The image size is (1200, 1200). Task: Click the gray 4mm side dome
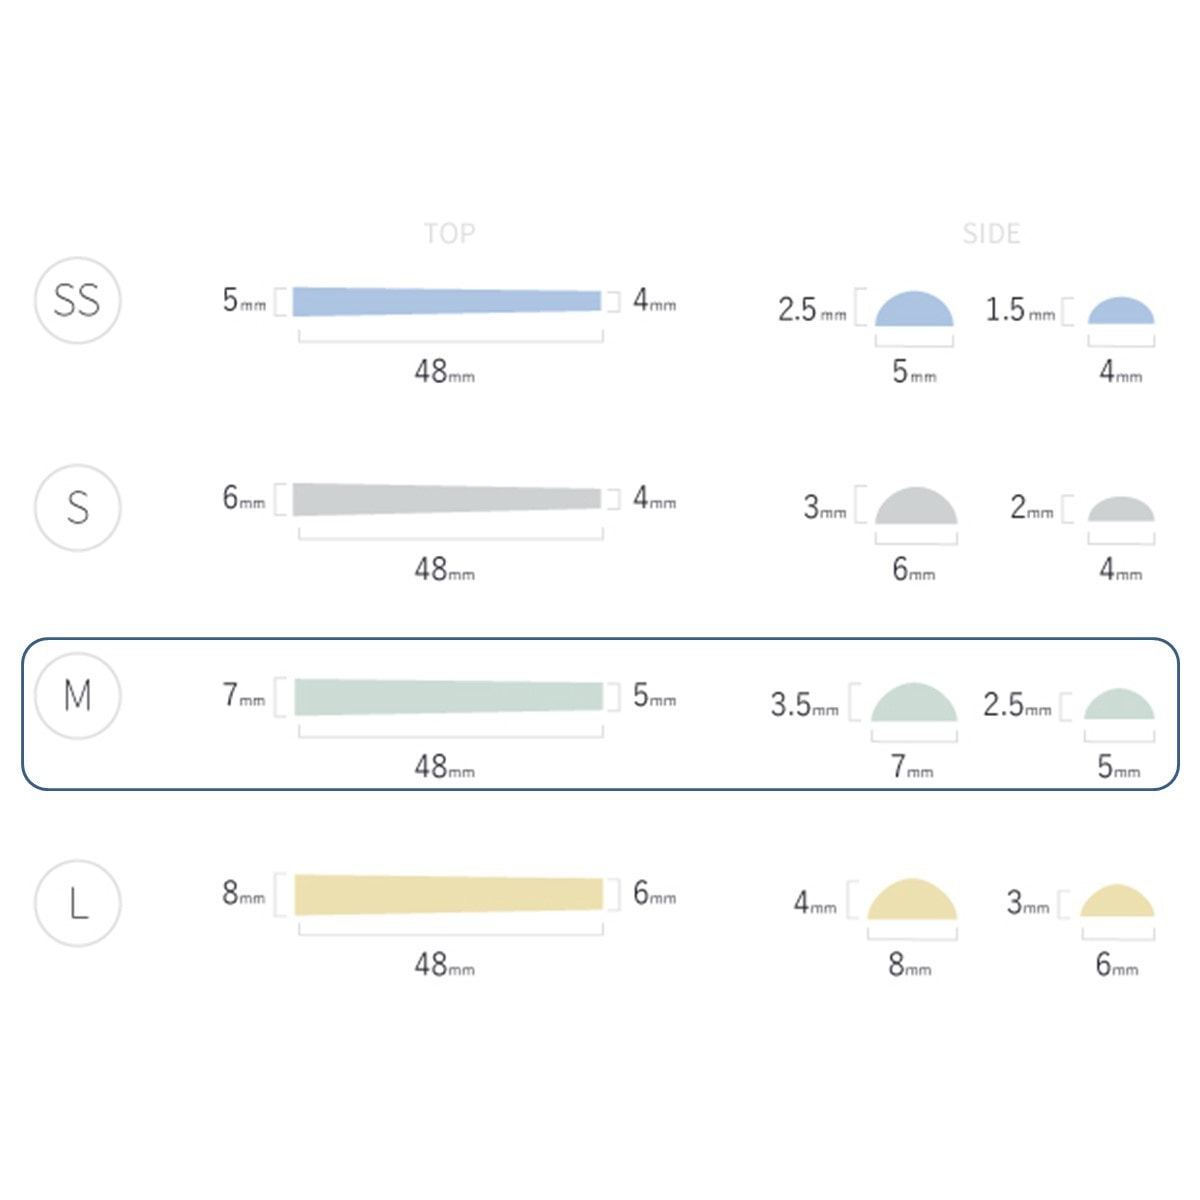1121,509
